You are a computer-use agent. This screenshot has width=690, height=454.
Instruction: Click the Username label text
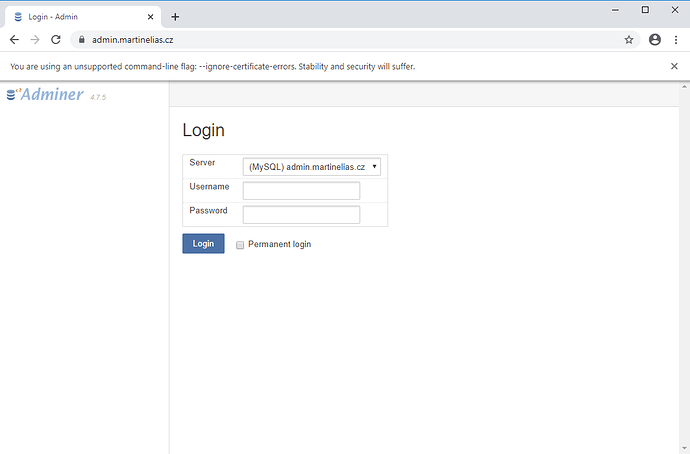[x=209, y=187]
